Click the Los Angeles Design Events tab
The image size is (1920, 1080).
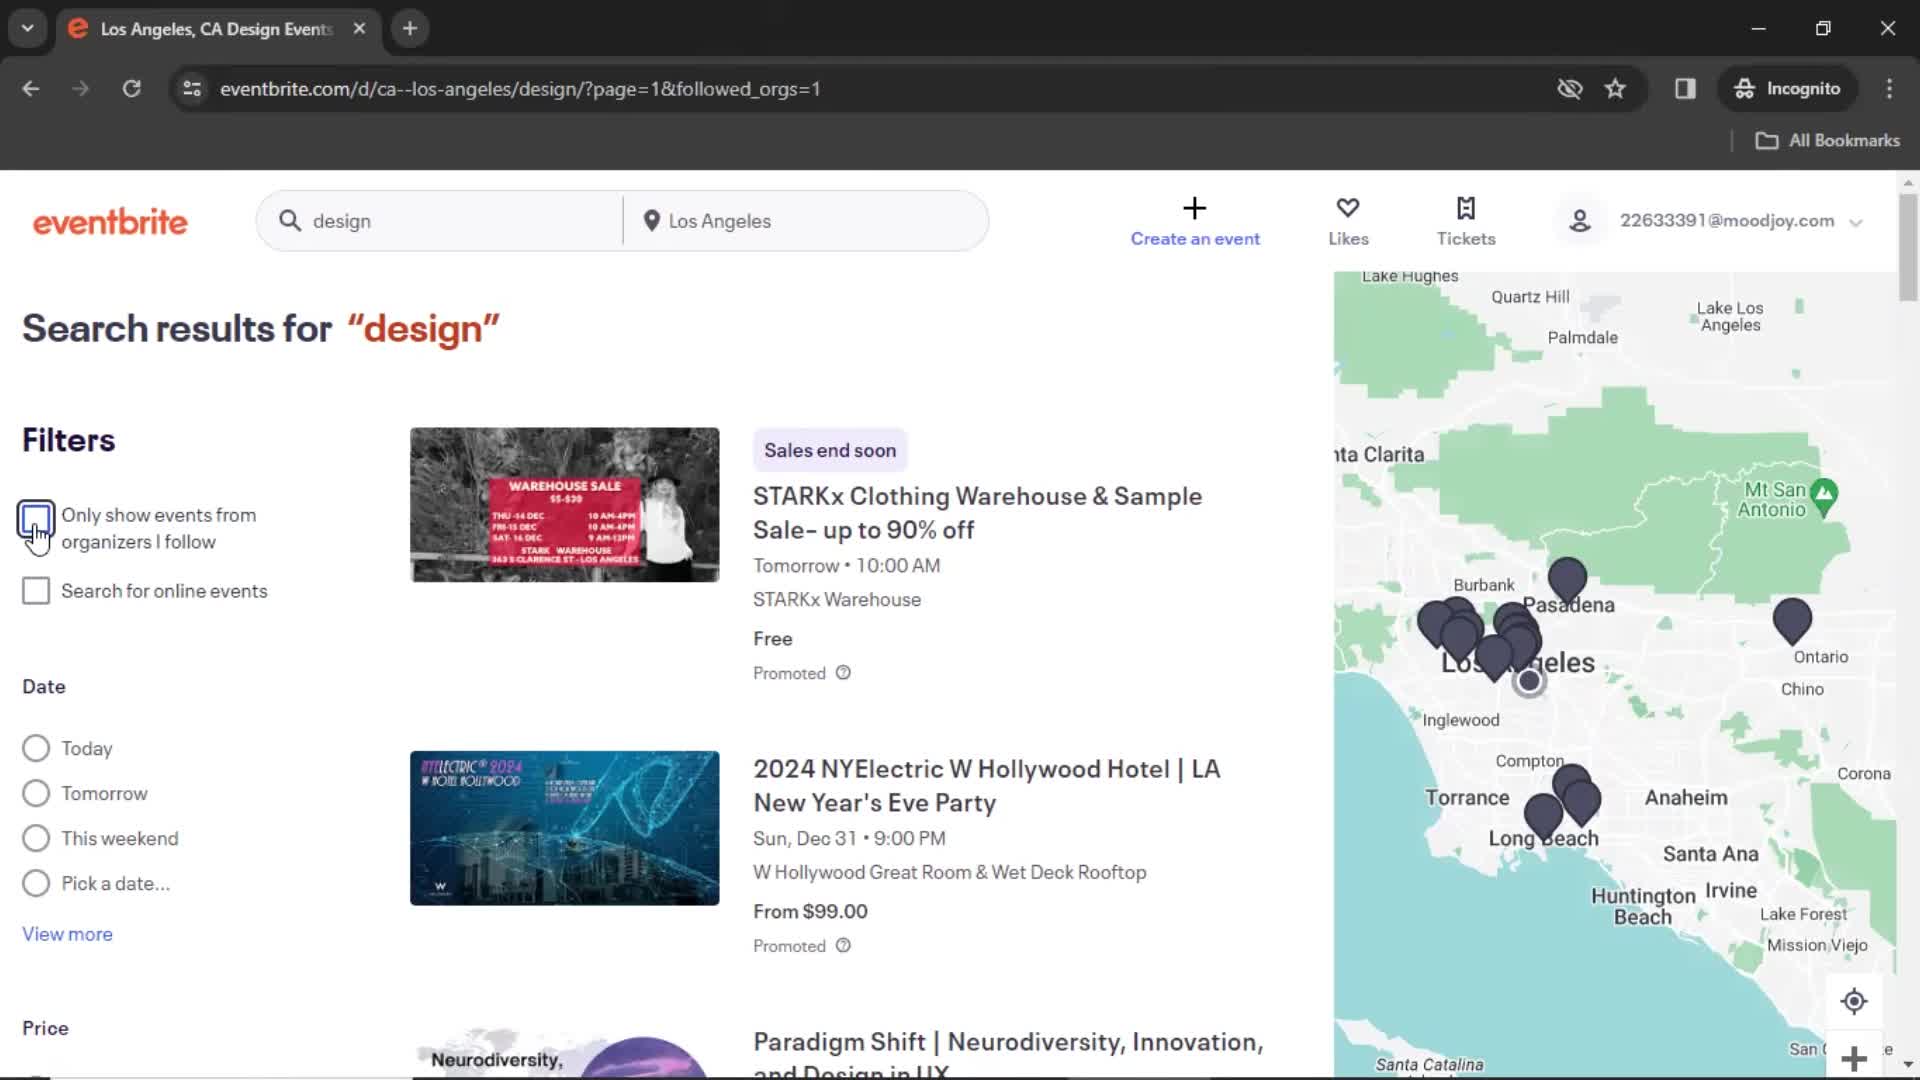215,29
